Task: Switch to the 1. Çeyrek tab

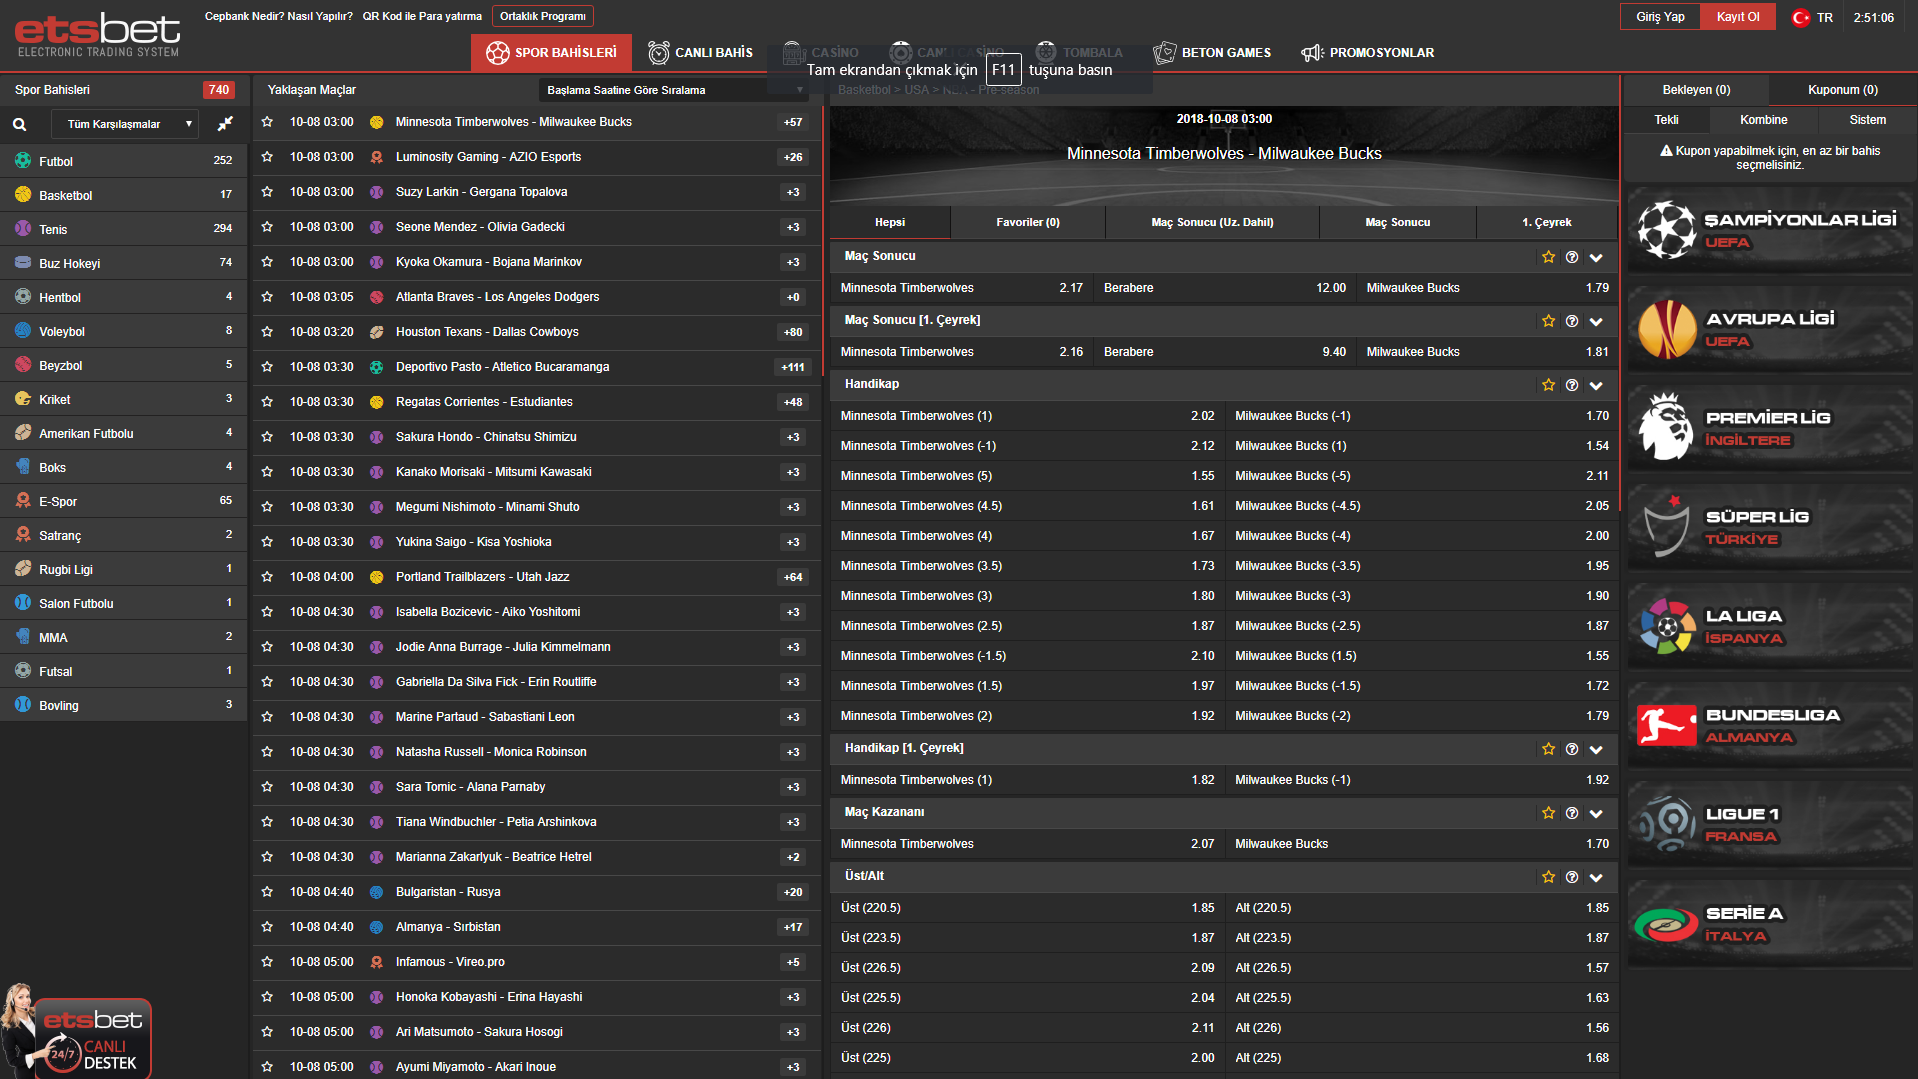Action: [x=1546, y=222]
